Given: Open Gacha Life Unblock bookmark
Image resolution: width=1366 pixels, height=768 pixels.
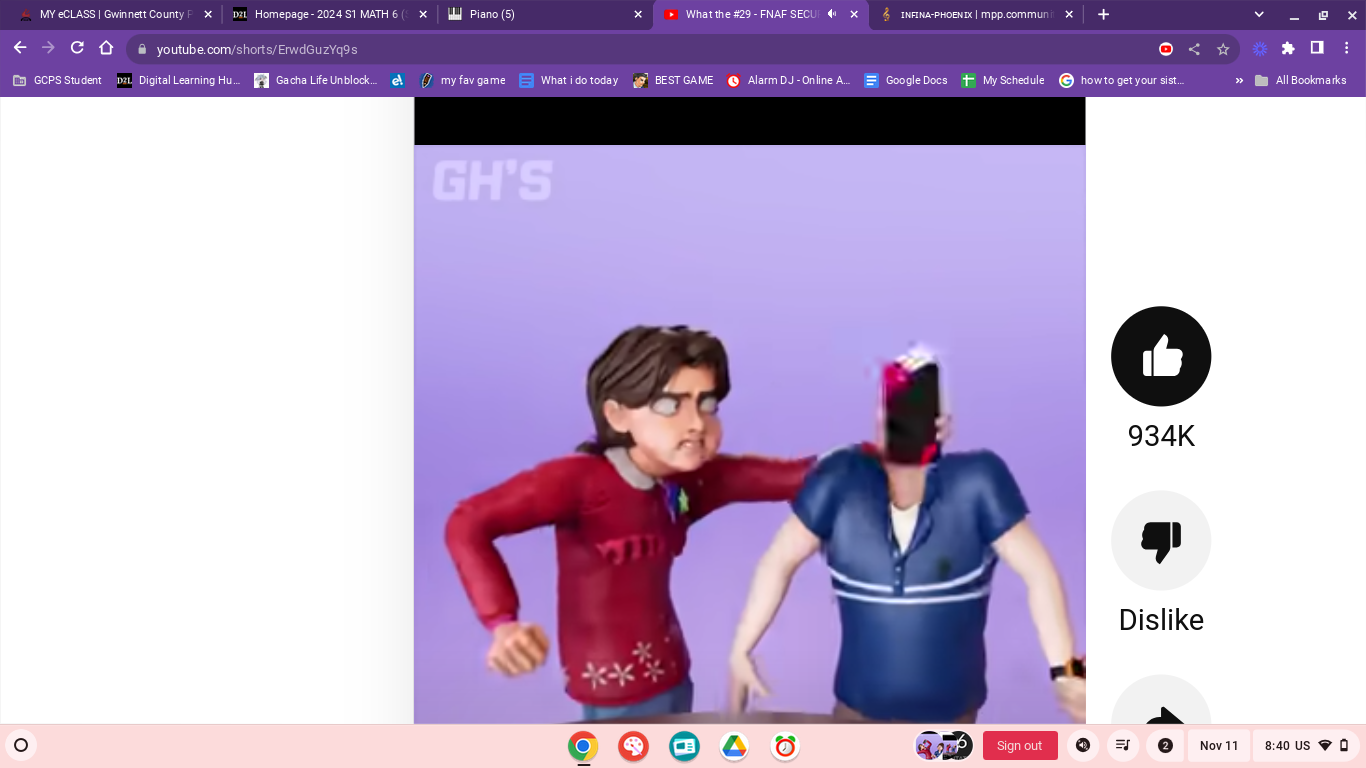Looking at the screenshot, I should tap(316, 80).
